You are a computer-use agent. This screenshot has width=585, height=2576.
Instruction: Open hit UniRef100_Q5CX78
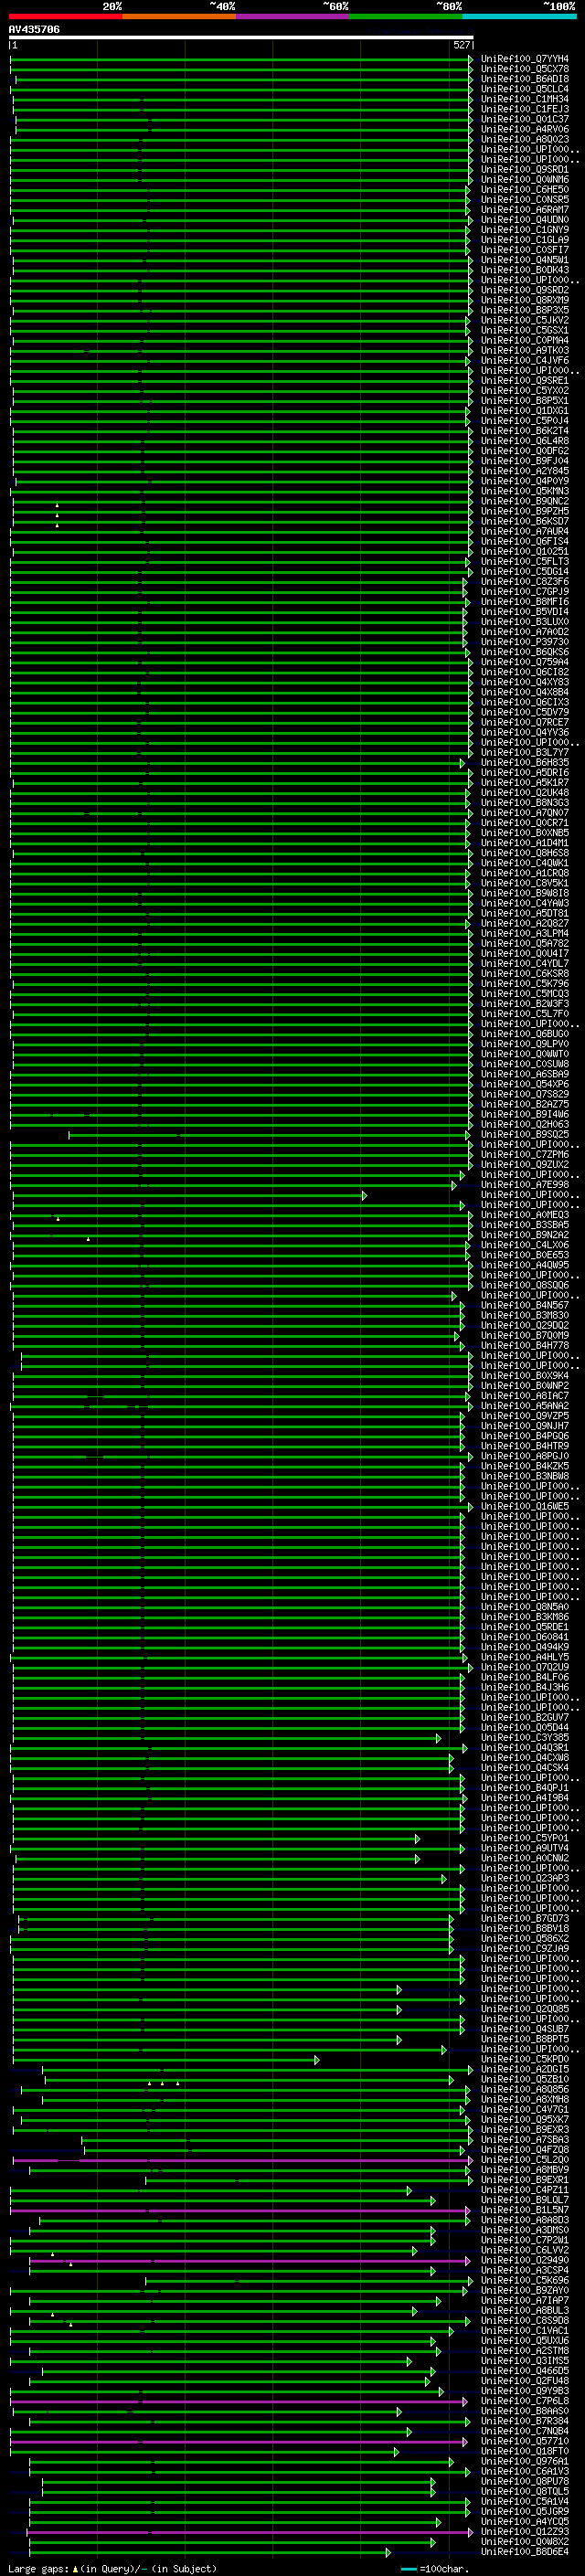[525, 69]
